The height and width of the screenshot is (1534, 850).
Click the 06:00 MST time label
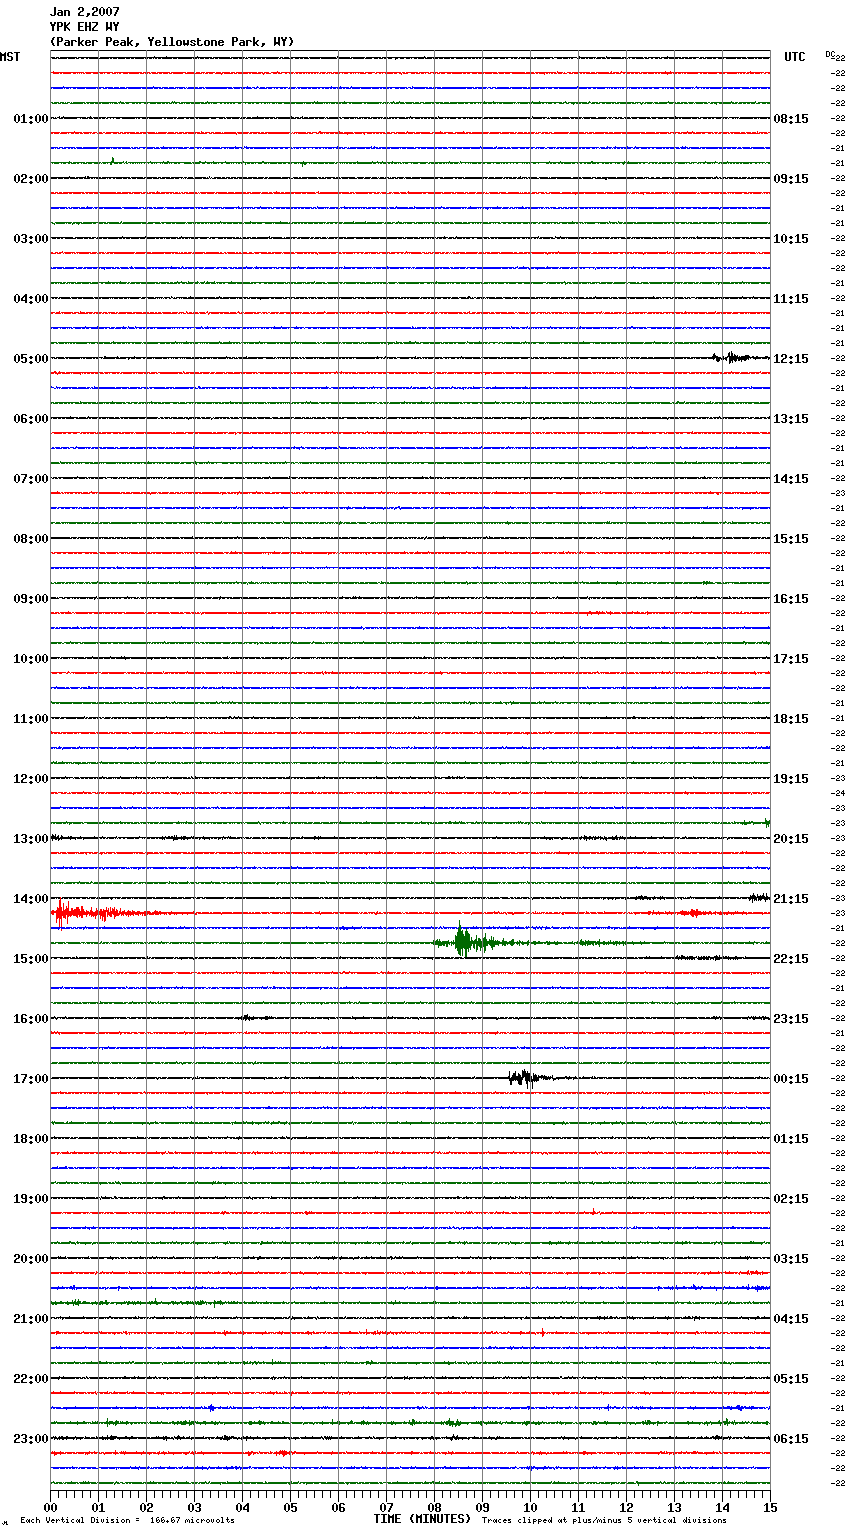pyautogui.click(x=31, y=419)
